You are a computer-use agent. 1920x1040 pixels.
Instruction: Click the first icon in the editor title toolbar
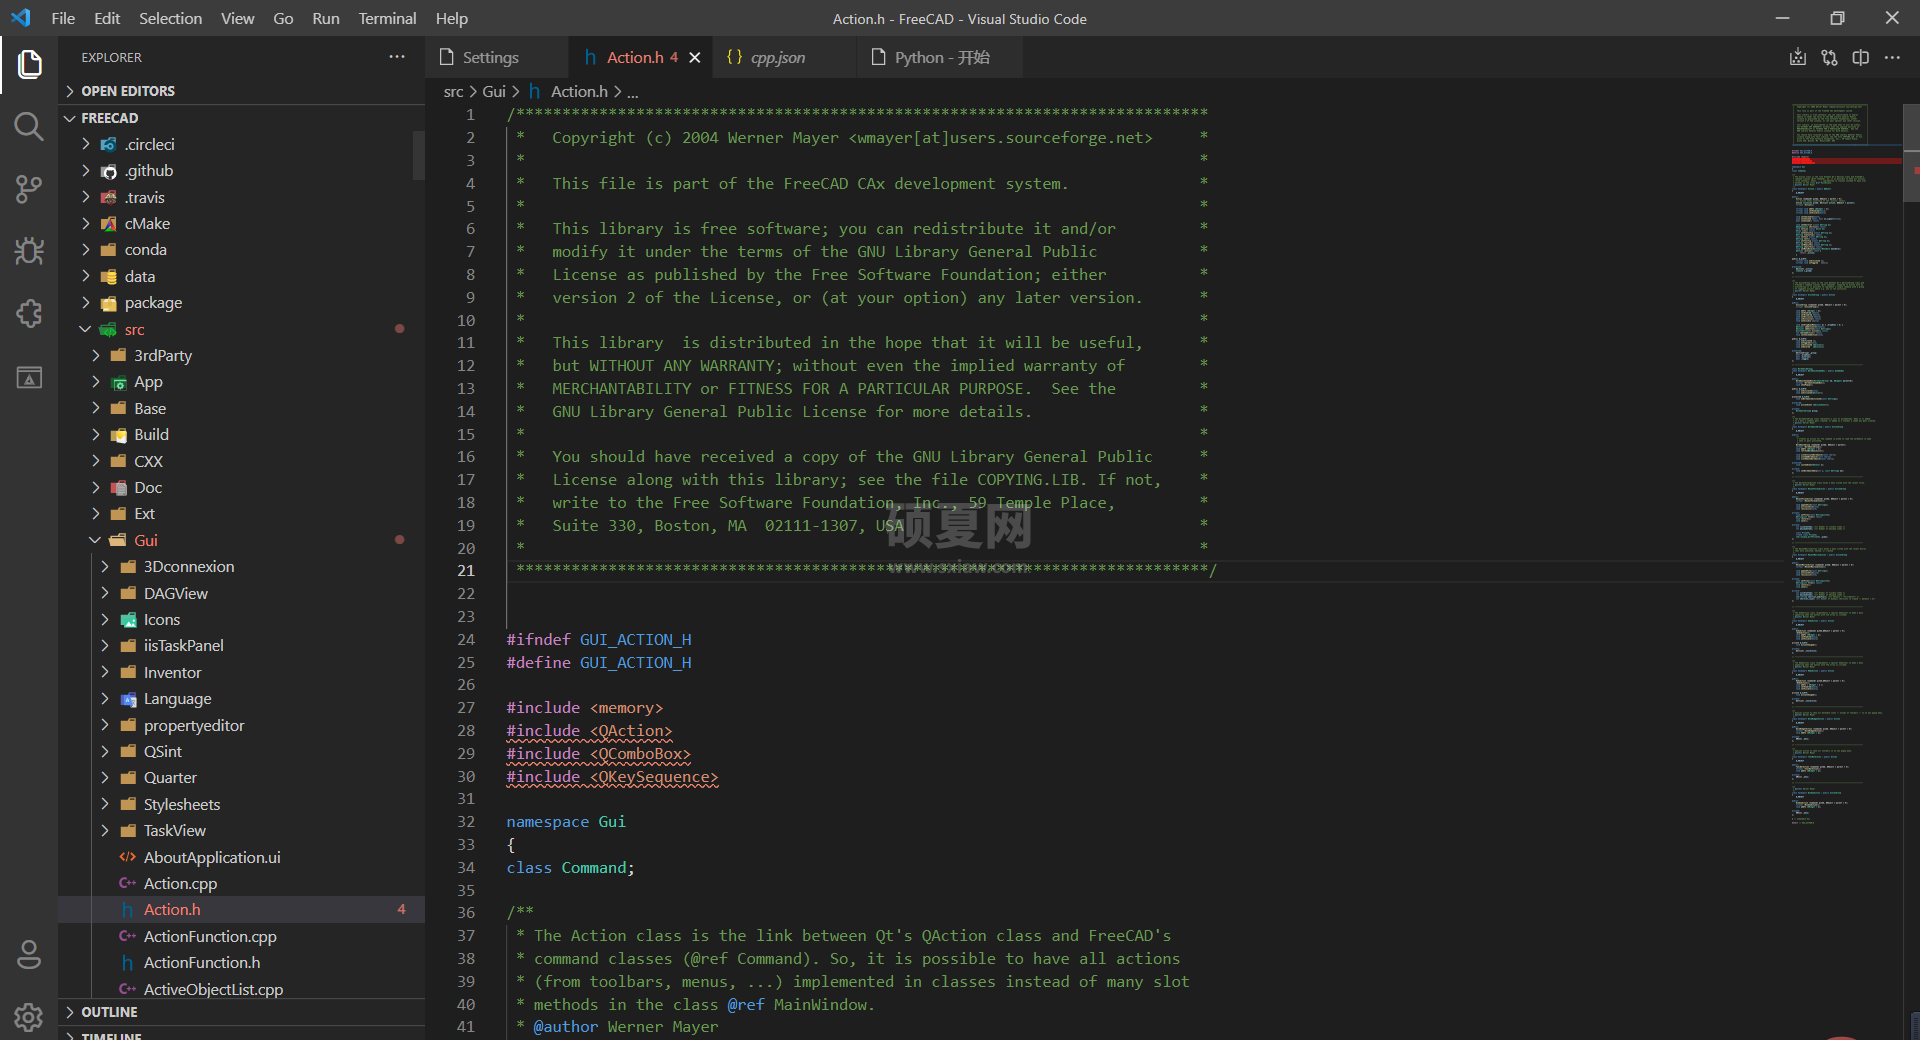tap(1797, 58)
